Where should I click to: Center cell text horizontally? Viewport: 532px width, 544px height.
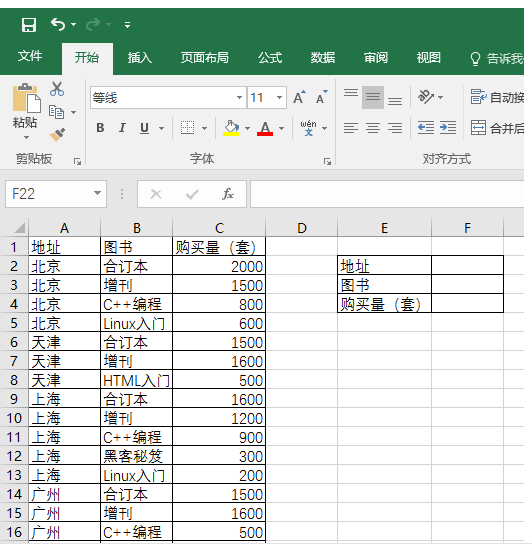[x=373, y=128]
